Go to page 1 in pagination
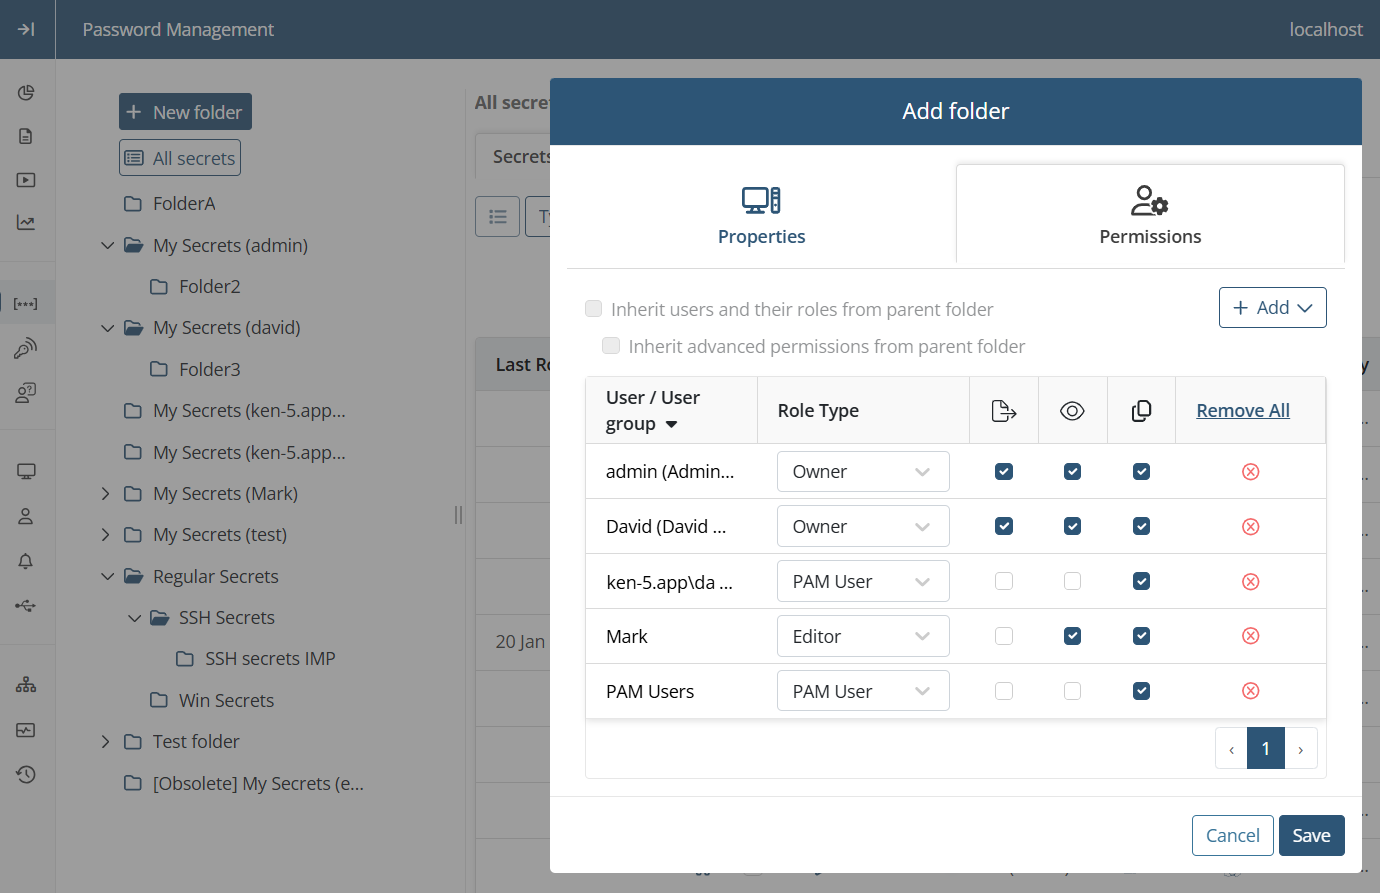The width and height of the screenshot is (1380, 893). 1266,748
